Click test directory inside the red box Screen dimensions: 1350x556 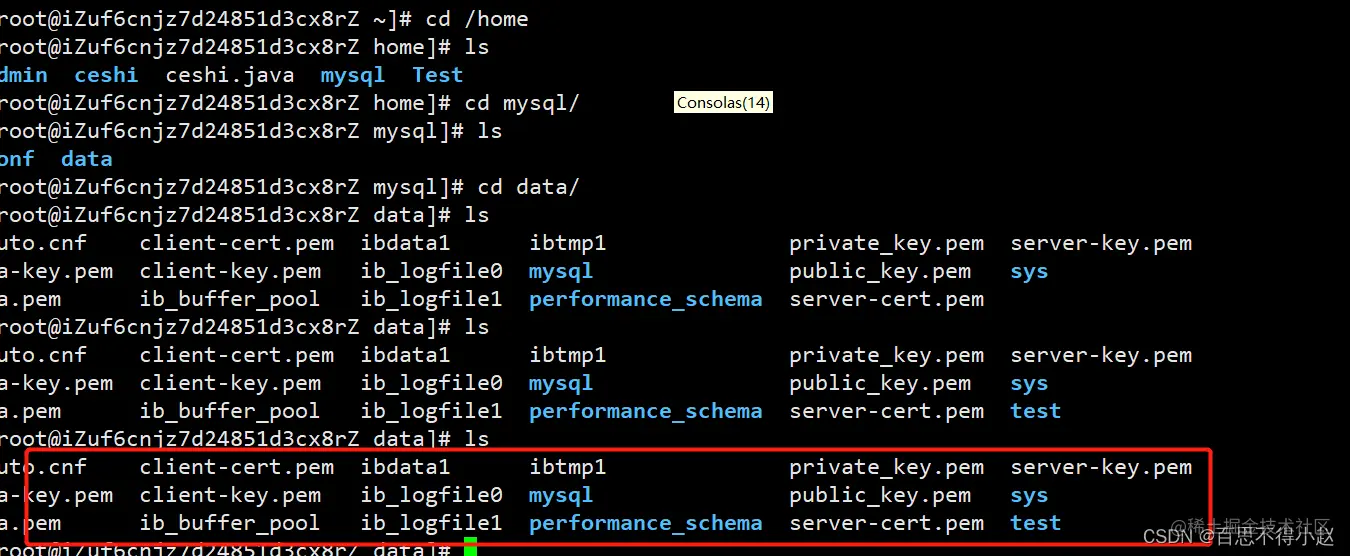[1035, 523]
